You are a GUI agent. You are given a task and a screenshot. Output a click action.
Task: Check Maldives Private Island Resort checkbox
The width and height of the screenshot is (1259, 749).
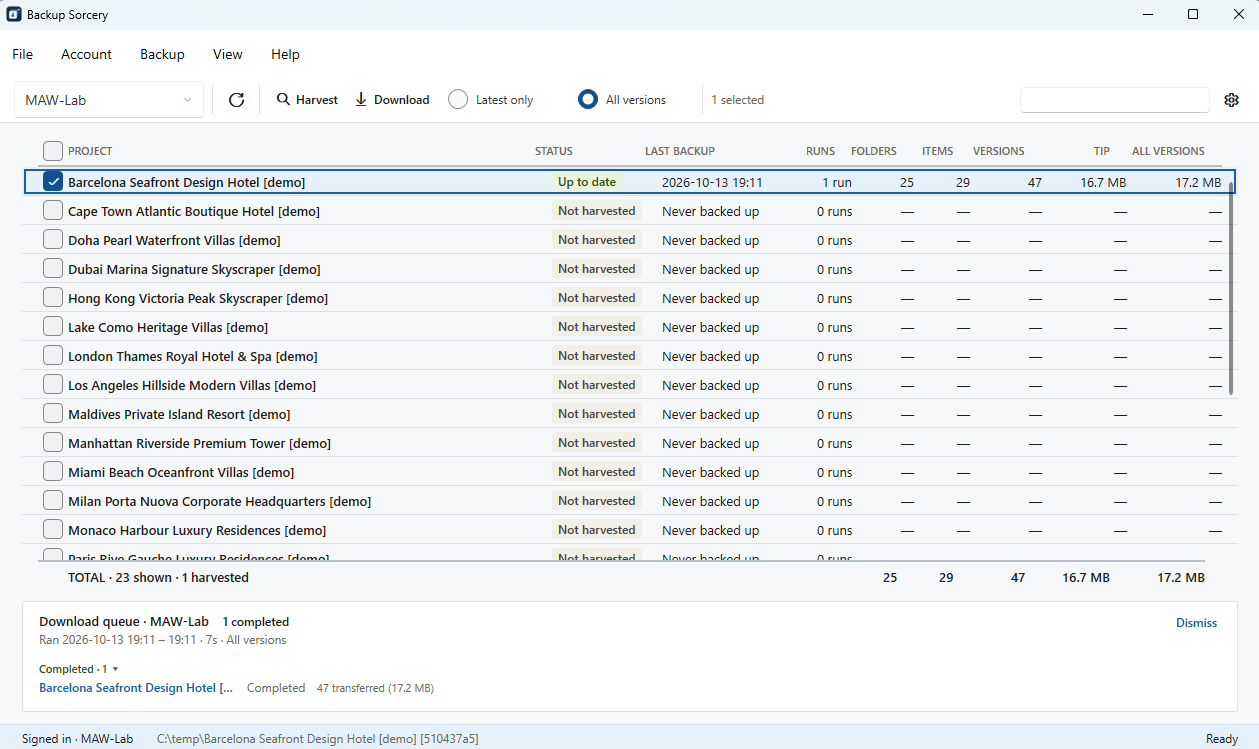click(53, 414)
